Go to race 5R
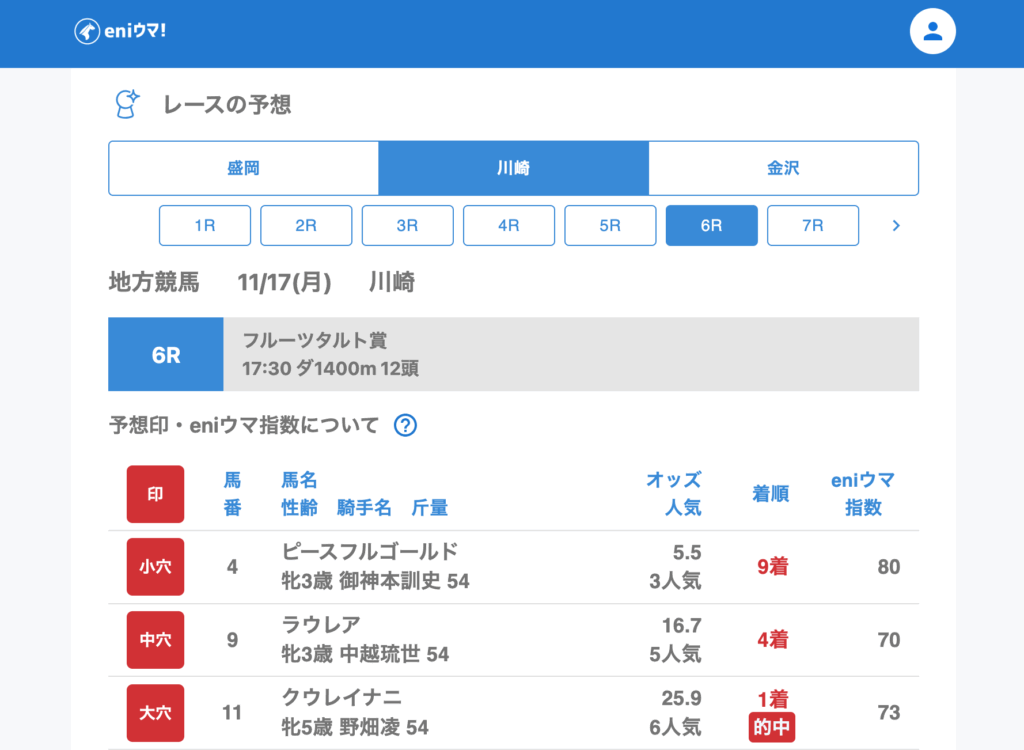Image resolution: width=1024 pixels, height=750 pixels. click(x=610, y=225)
